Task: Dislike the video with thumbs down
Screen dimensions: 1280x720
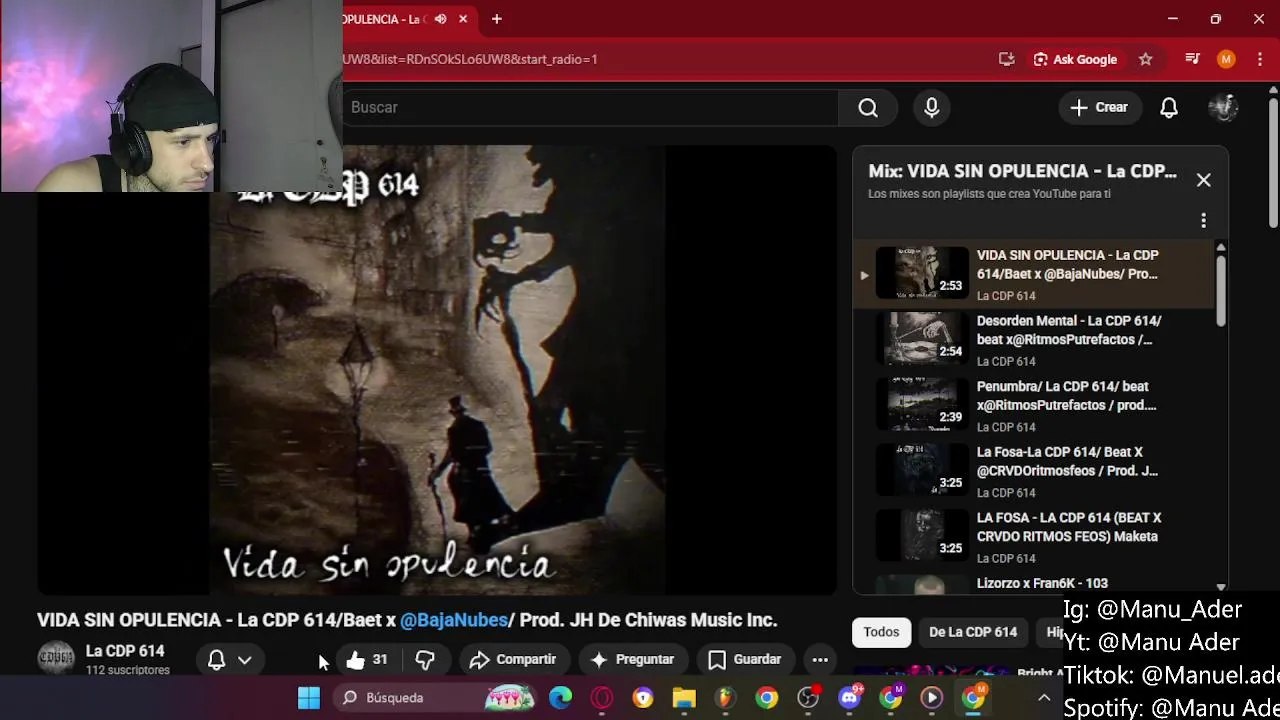Action: click(x=425, y=659)
